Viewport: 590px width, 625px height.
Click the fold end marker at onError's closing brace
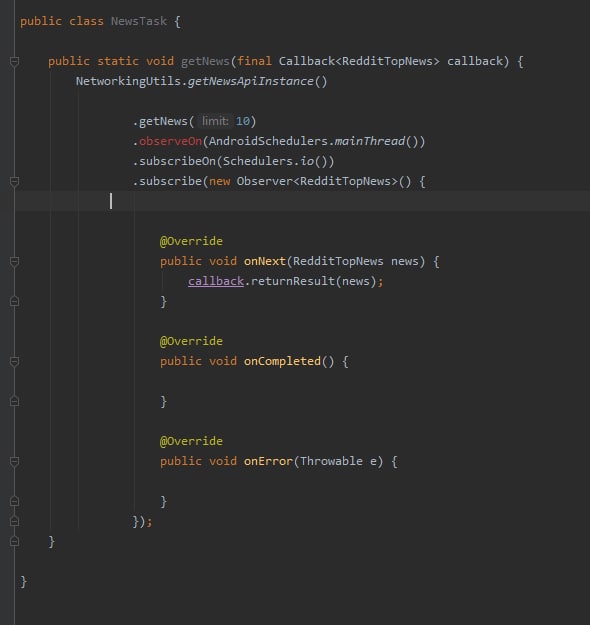14,501
